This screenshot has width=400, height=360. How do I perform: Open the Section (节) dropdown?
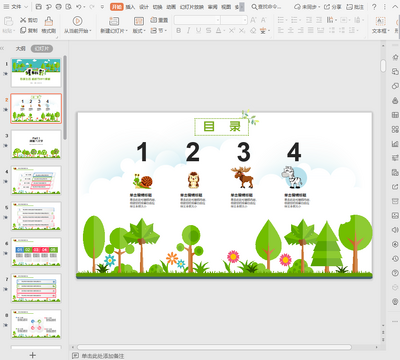[159, 30]
